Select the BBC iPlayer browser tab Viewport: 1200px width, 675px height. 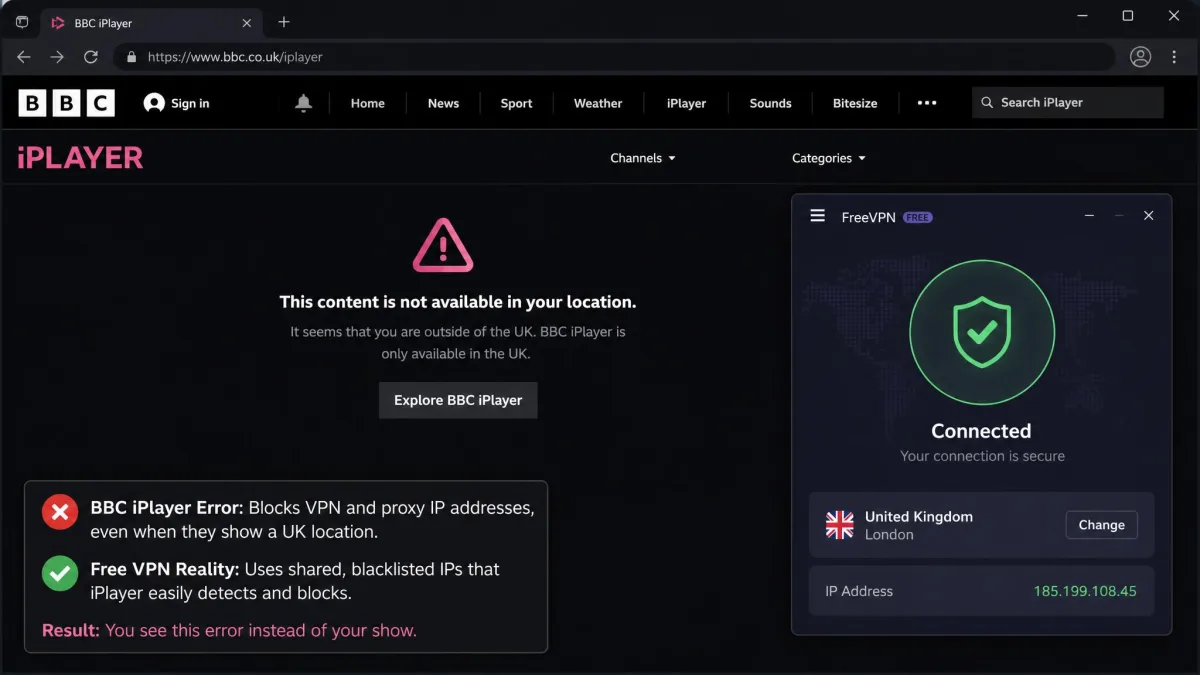tap(150, 23)
